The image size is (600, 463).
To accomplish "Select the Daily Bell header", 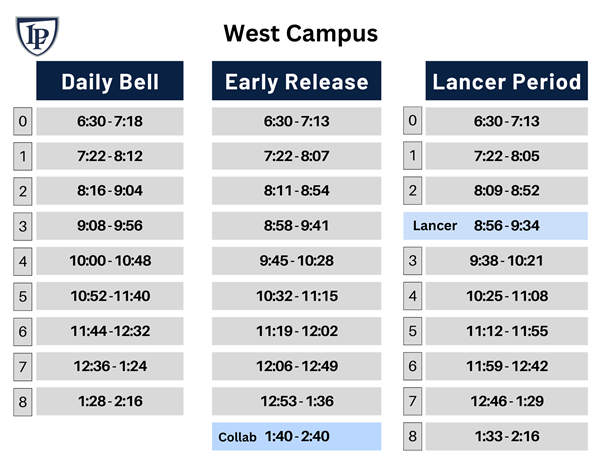I will tap(110, 81).
